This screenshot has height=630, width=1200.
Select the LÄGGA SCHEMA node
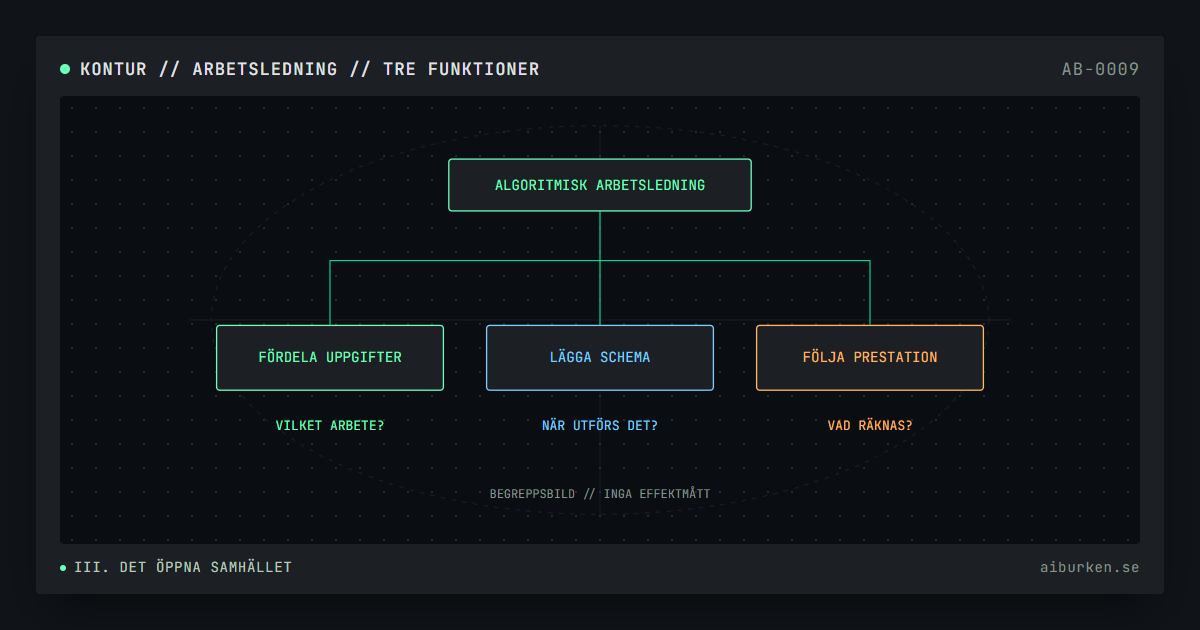(600, 357)
